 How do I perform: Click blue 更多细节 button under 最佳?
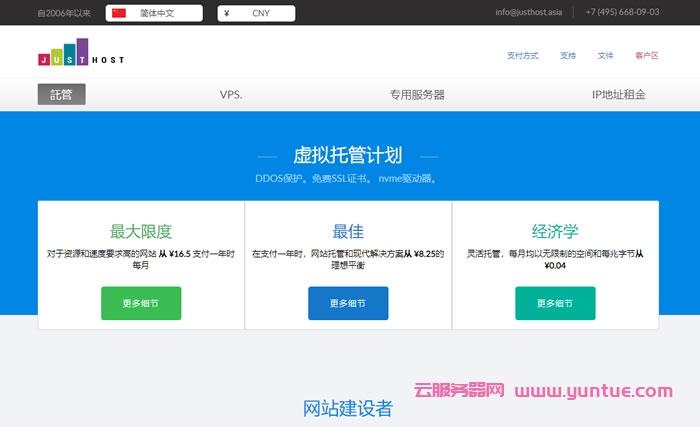348,303
